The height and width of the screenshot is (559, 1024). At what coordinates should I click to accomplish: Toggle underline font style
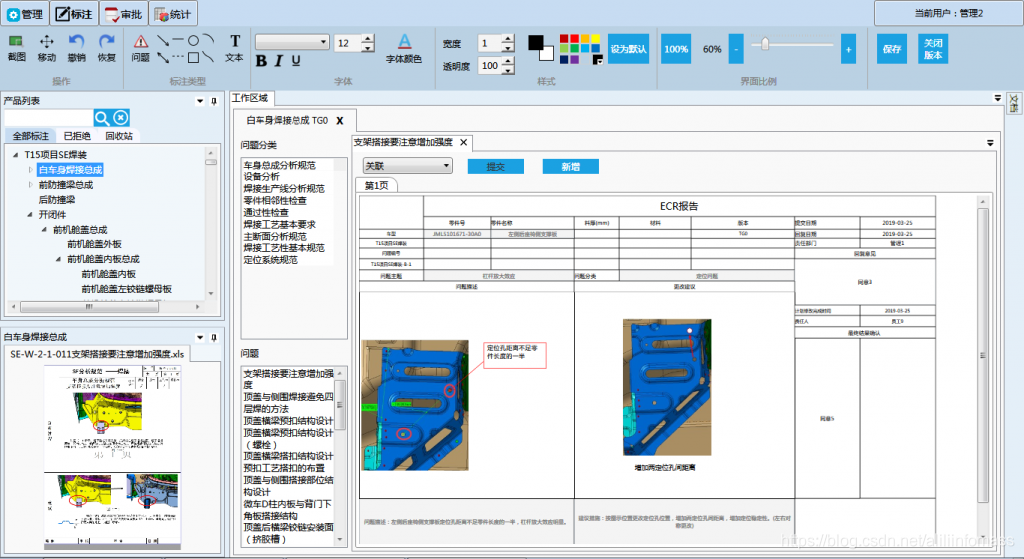click(296, 61)
